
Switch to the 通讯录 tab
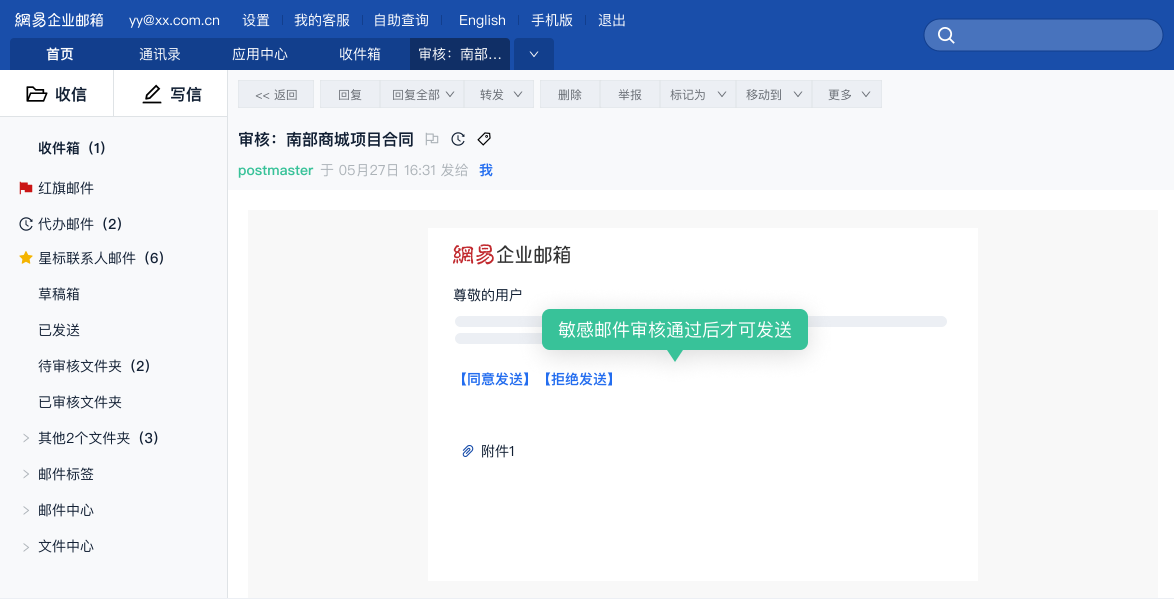point(159,54)
